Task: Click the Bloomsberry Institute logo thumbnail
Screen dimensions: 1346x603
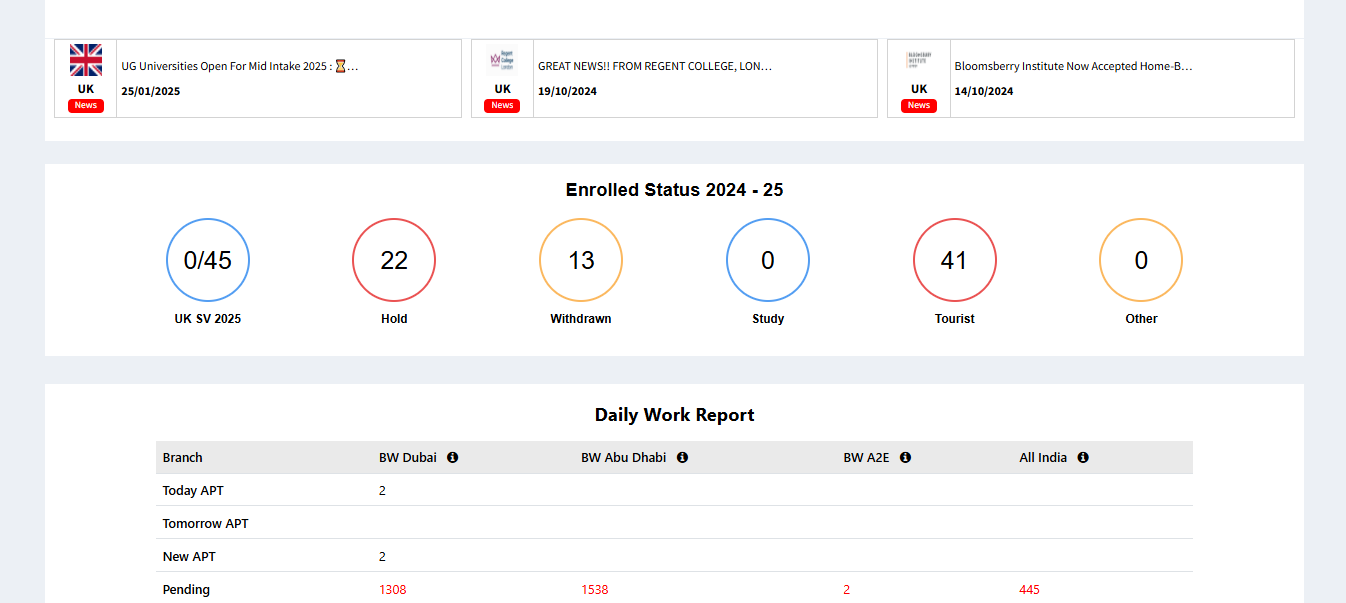Action: (x=918, y=60)
